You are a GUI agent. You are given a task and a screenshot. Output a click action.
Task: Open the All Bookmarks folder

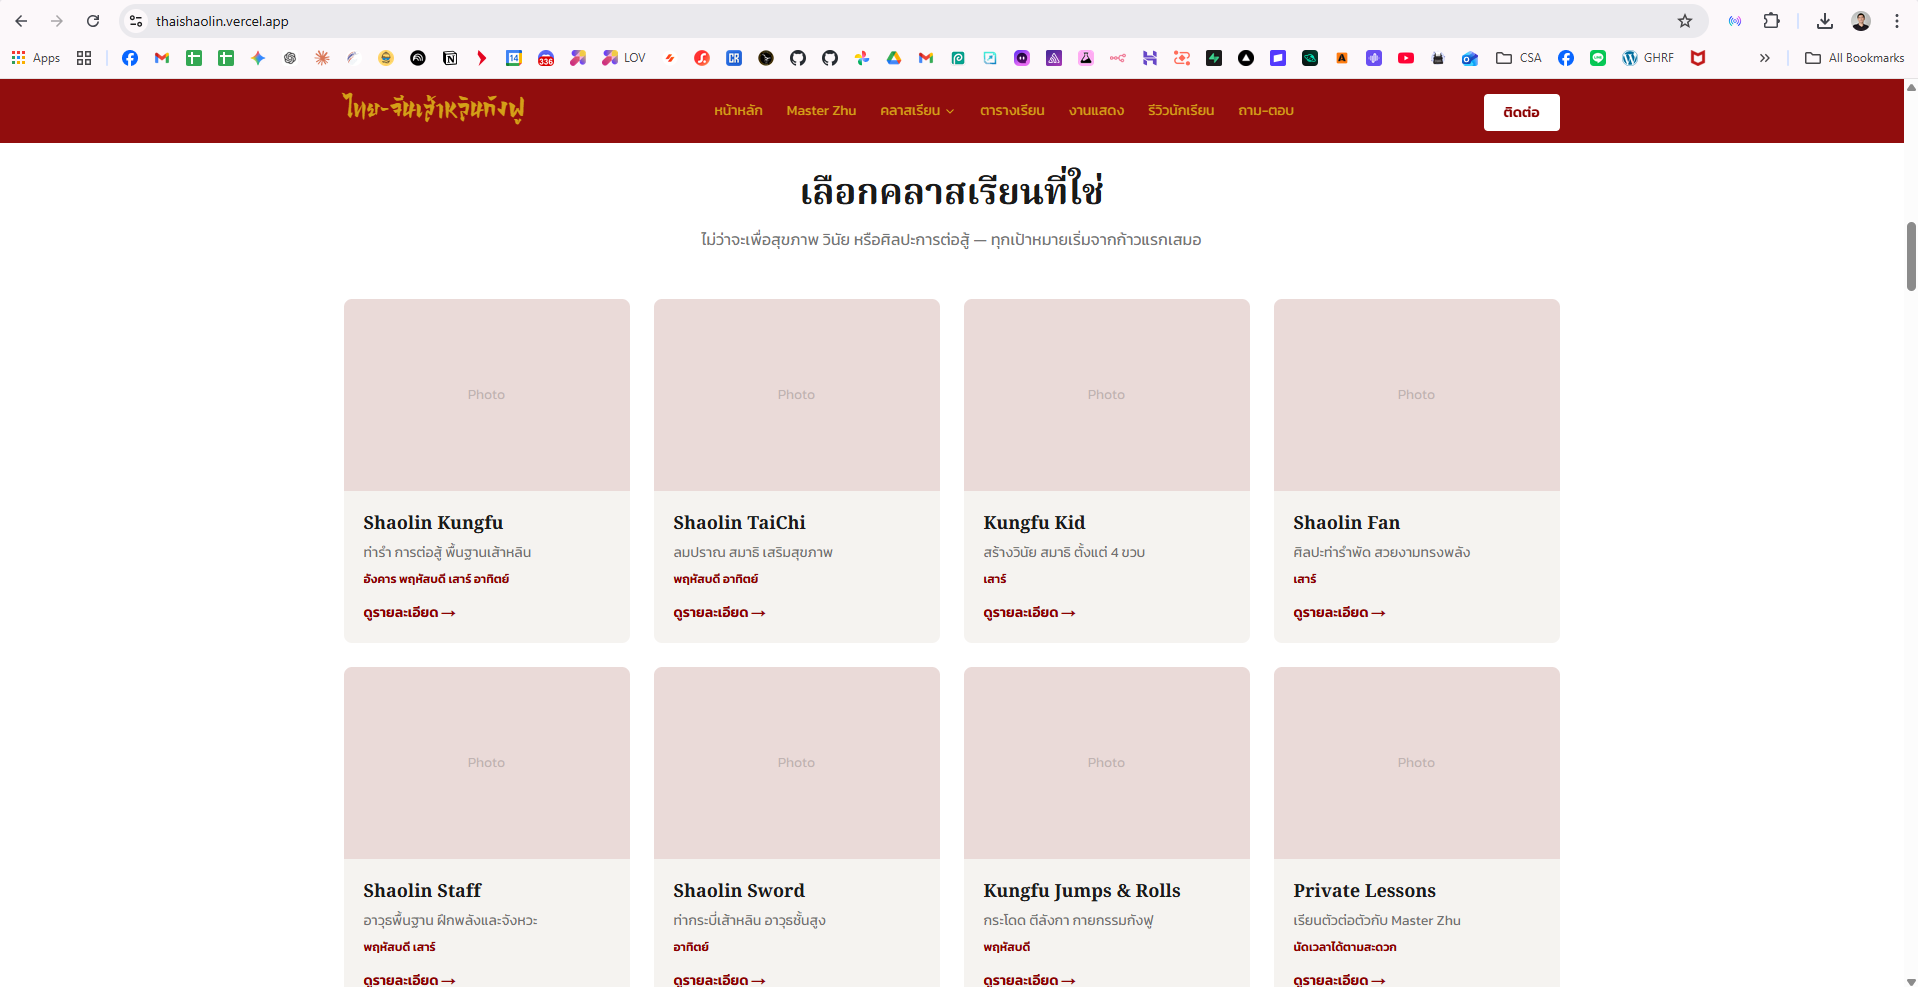pyautogui.click(x=1854, y=58)
